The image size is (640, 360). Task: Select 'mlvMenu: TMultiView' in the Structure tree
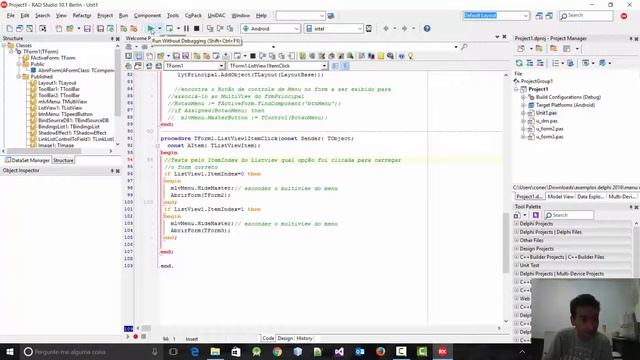(62, 102)
